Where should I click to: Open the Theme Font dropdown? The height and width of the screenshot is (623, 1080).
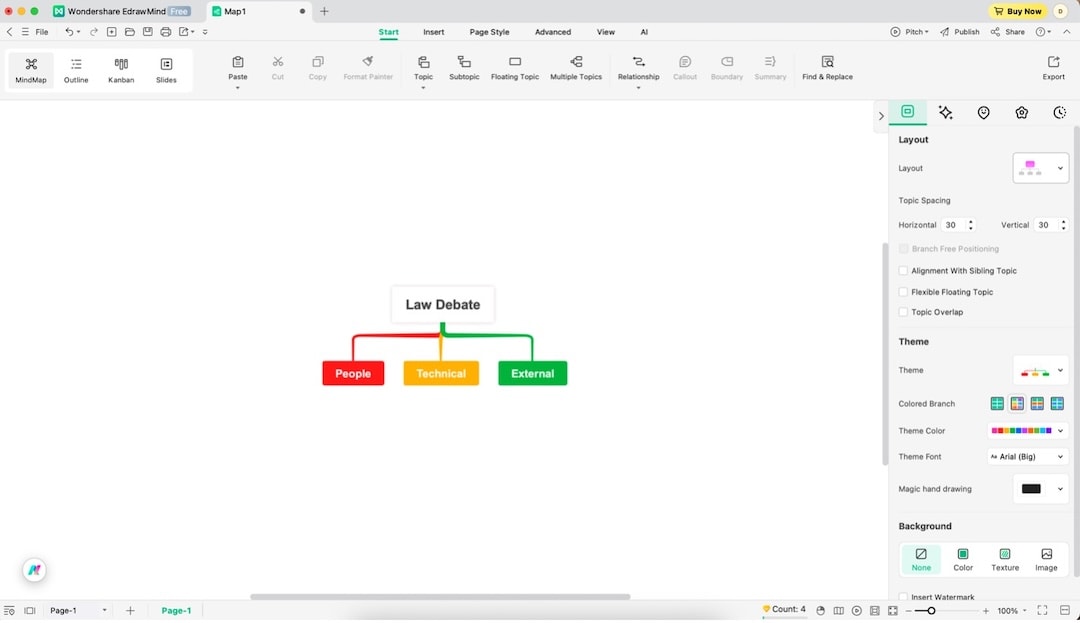(1027, 456)
